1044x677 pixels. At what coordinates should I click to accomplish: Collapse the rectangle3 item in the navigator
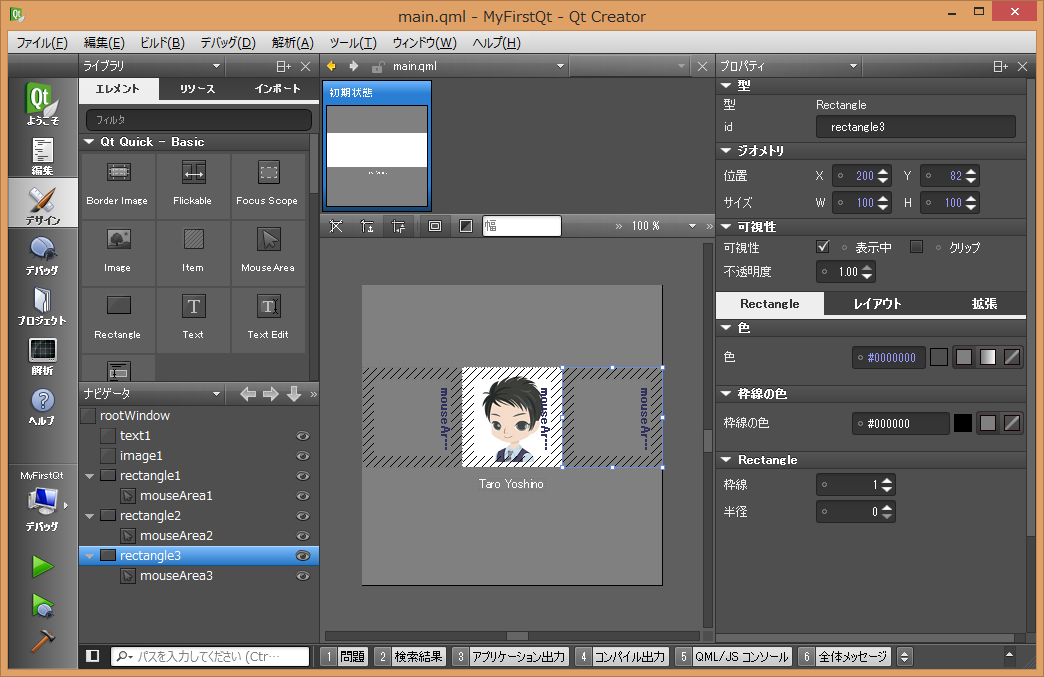coord(90,555)
